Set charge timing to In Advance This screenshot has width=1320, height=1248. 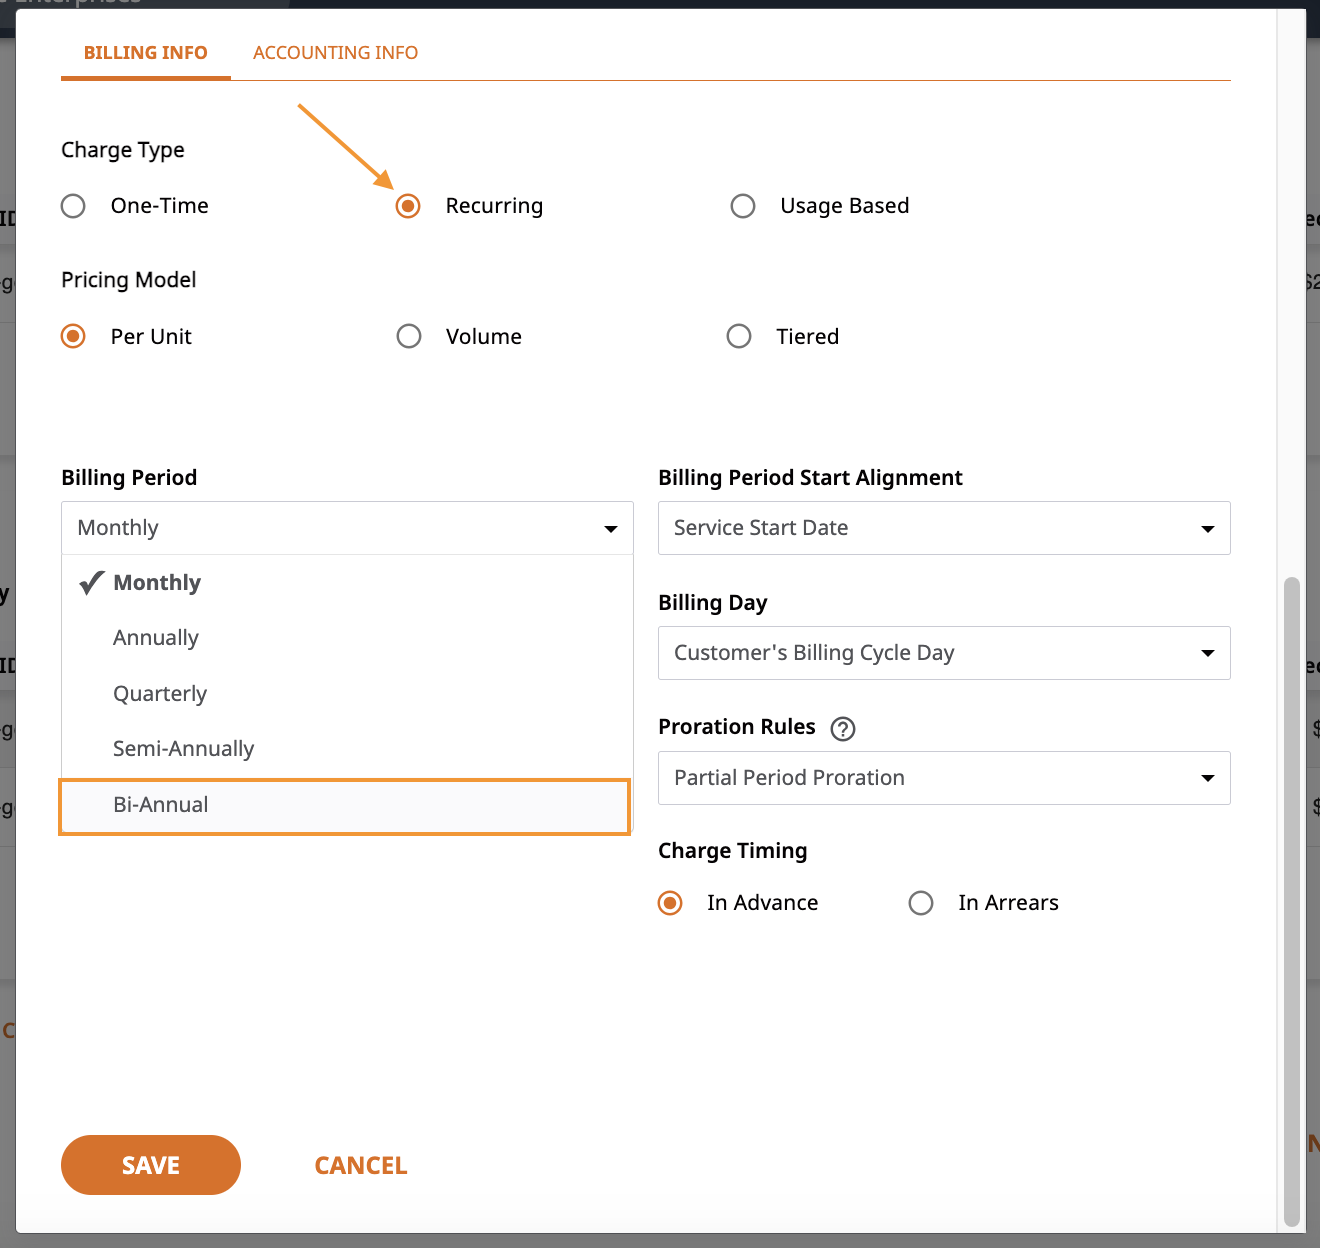point(670,903)
